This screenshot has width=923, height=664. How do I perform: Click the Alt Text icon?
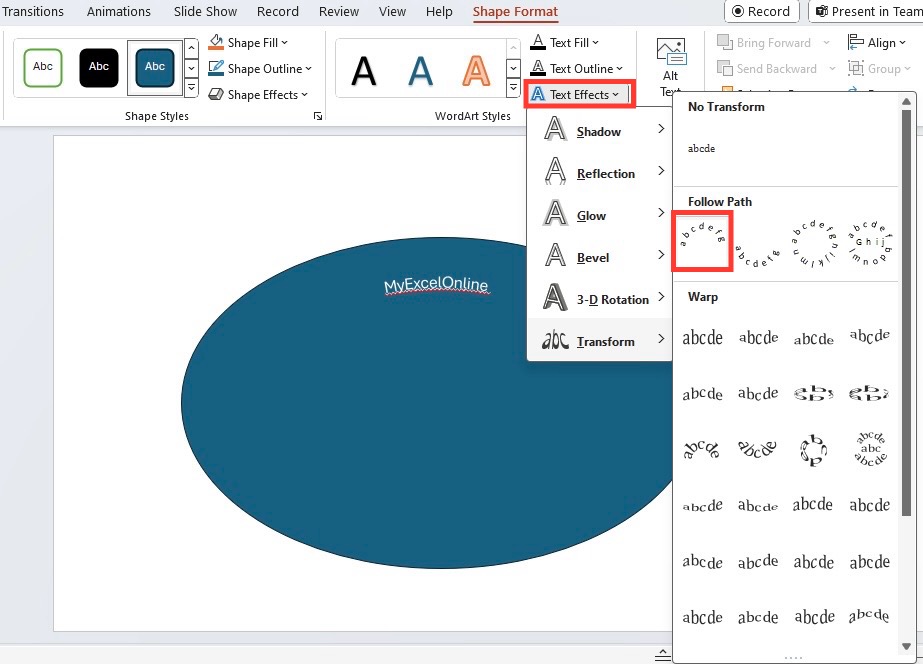(670, 52)
